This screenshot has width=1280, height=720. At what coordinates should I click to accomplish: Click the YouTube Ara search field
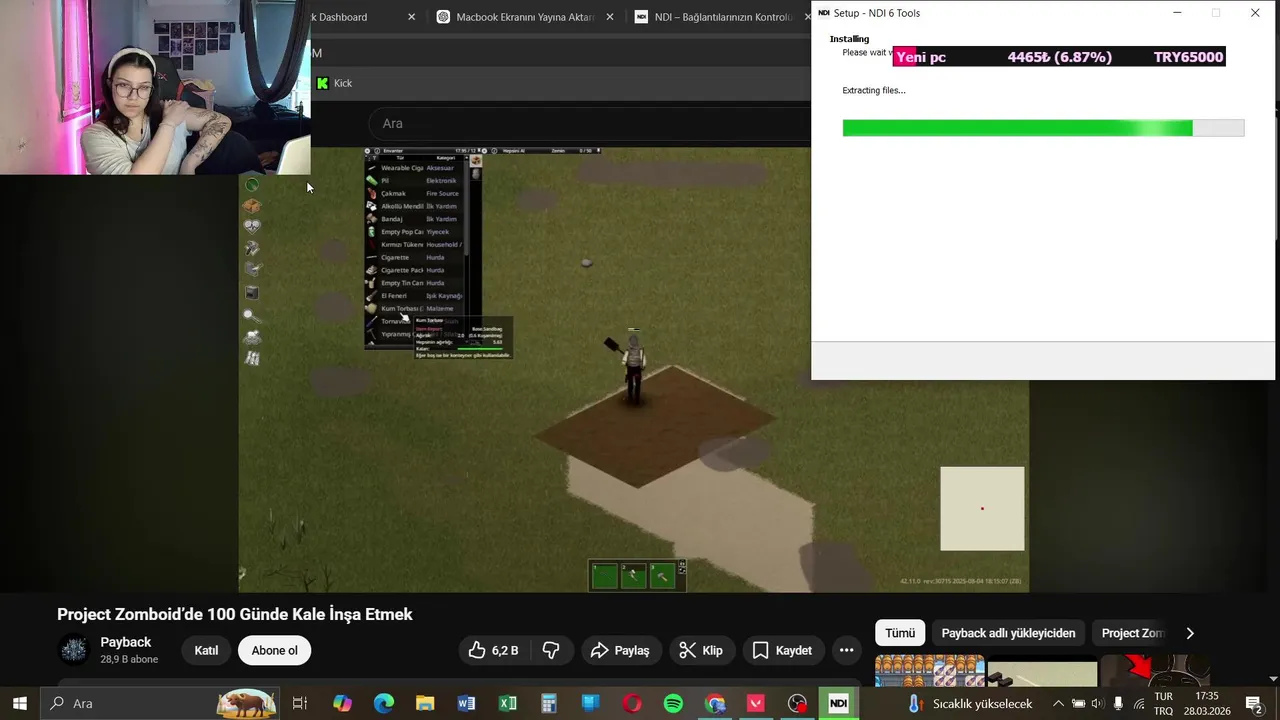[x=590, y=123]
